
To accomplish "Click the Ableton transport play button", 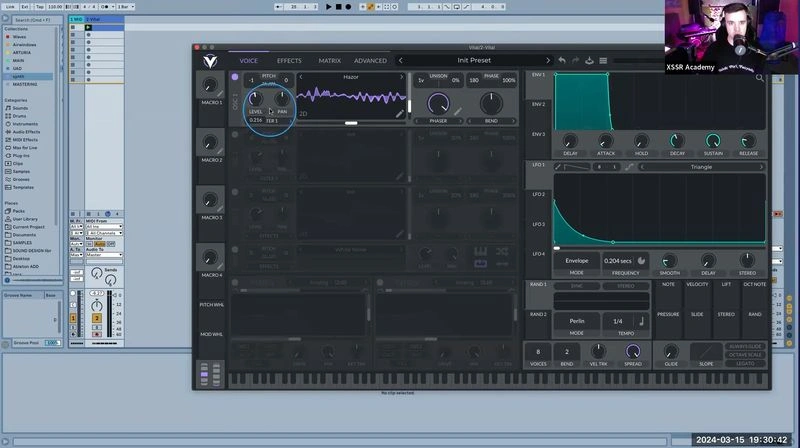I will coord(329,7).
